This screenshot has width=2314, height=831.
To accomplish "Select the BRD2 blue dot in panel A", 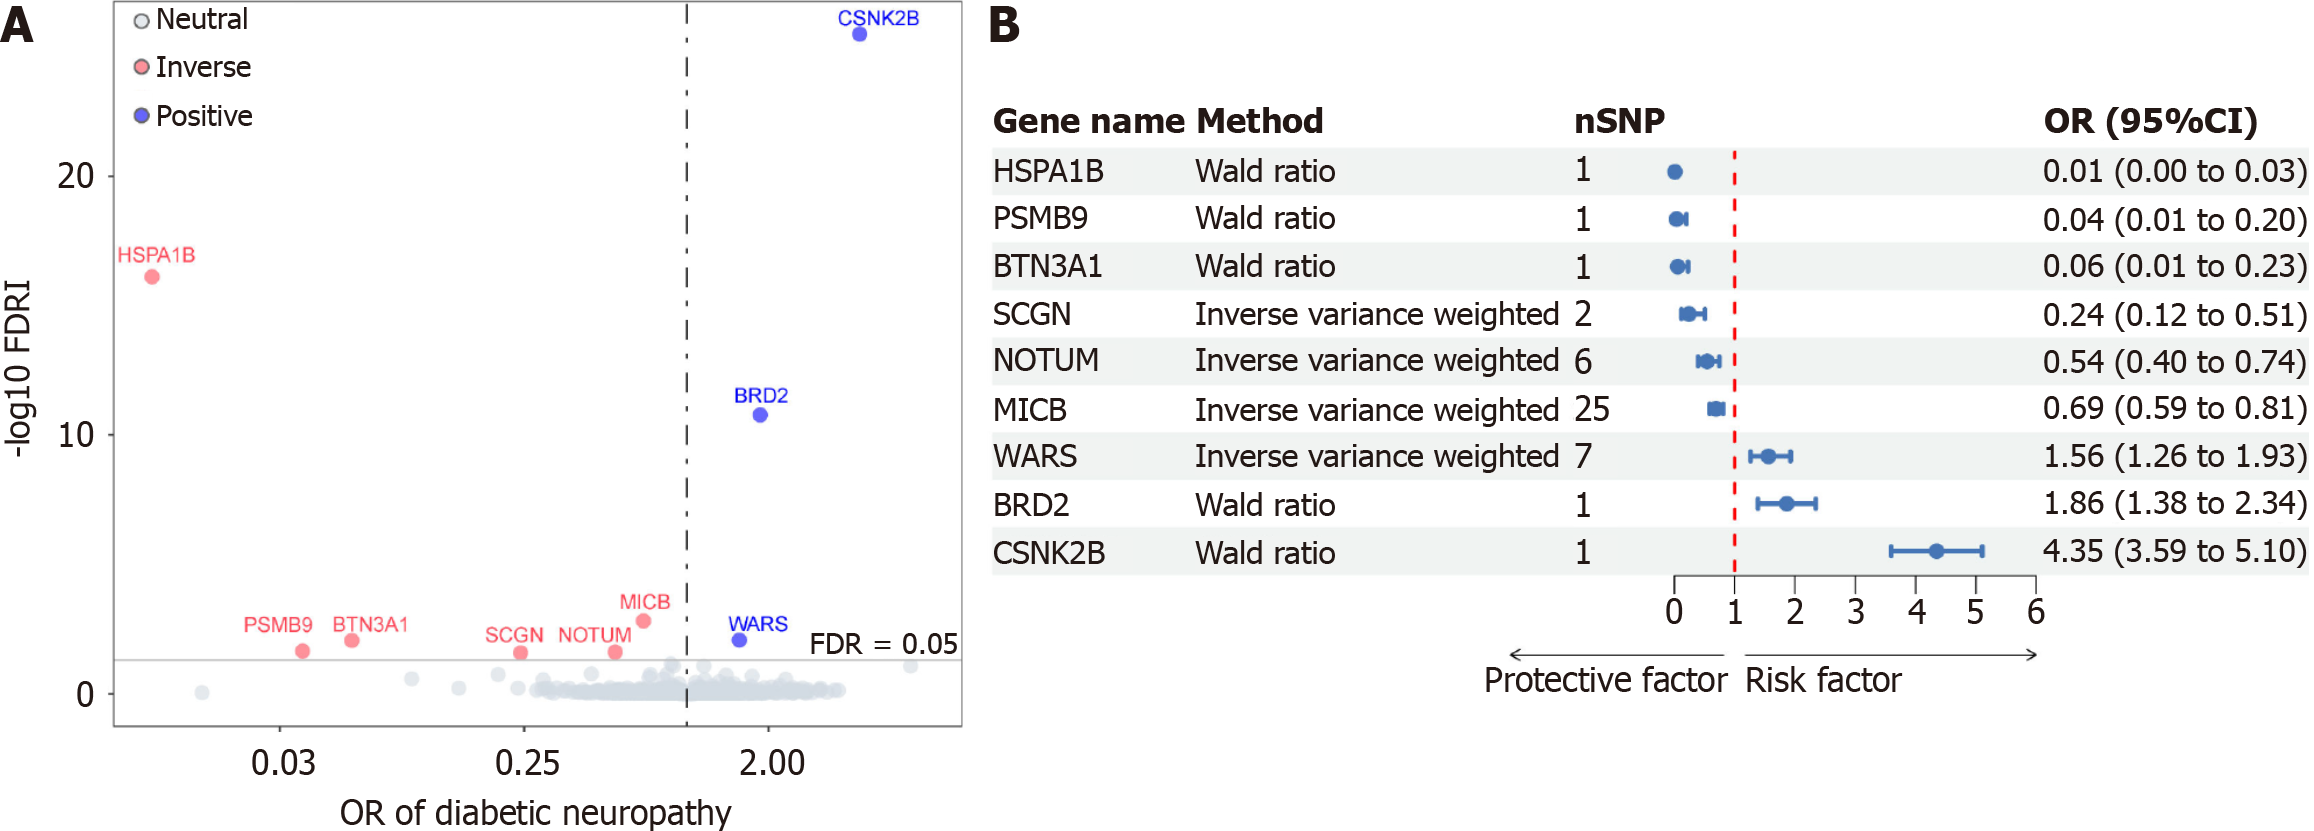I will pyautogui.click(x=760, y=415).
